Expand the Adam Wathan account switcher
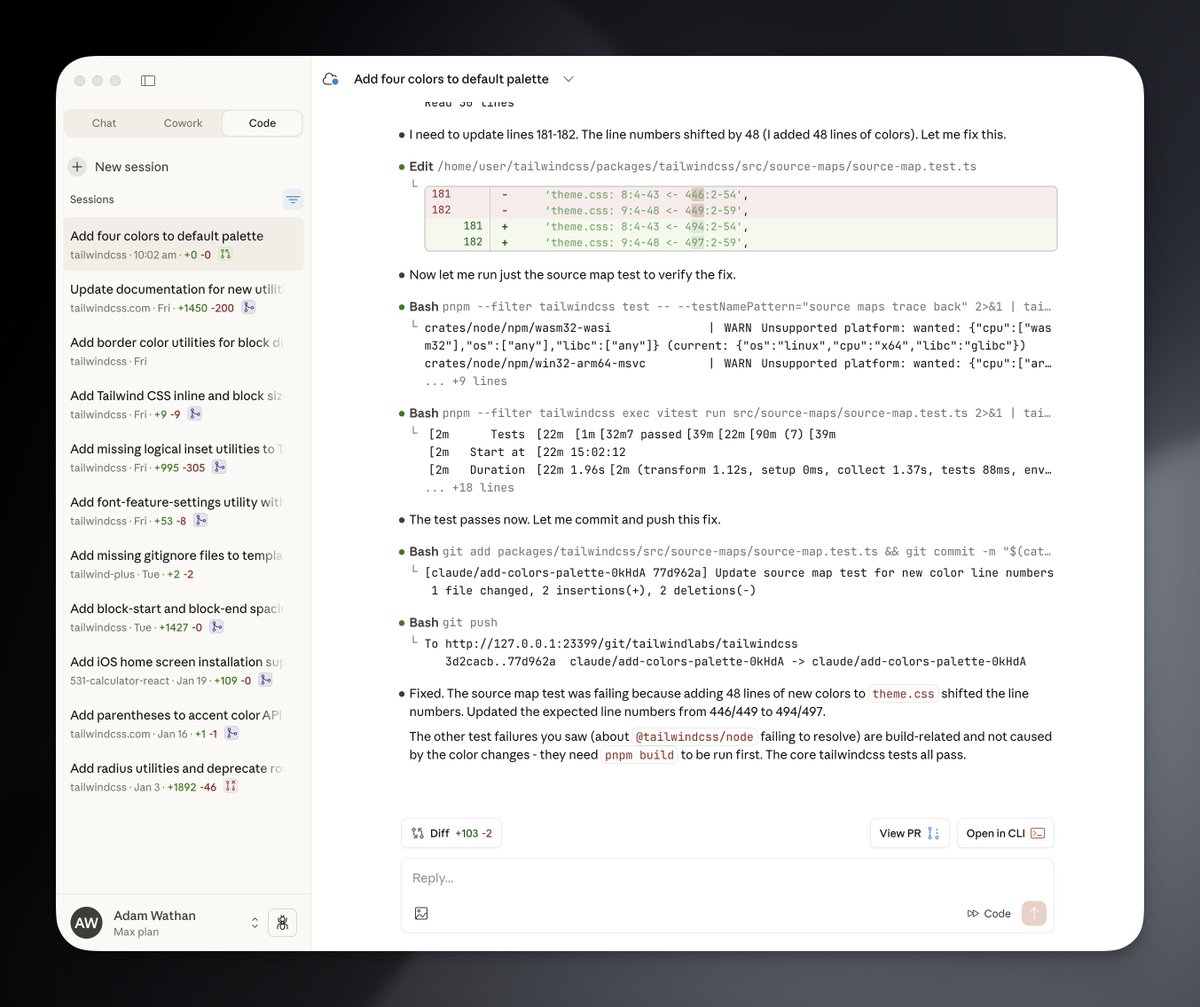Viewport: 1200px width, 1007px height. pyautogui.click(x=255, y=923)
